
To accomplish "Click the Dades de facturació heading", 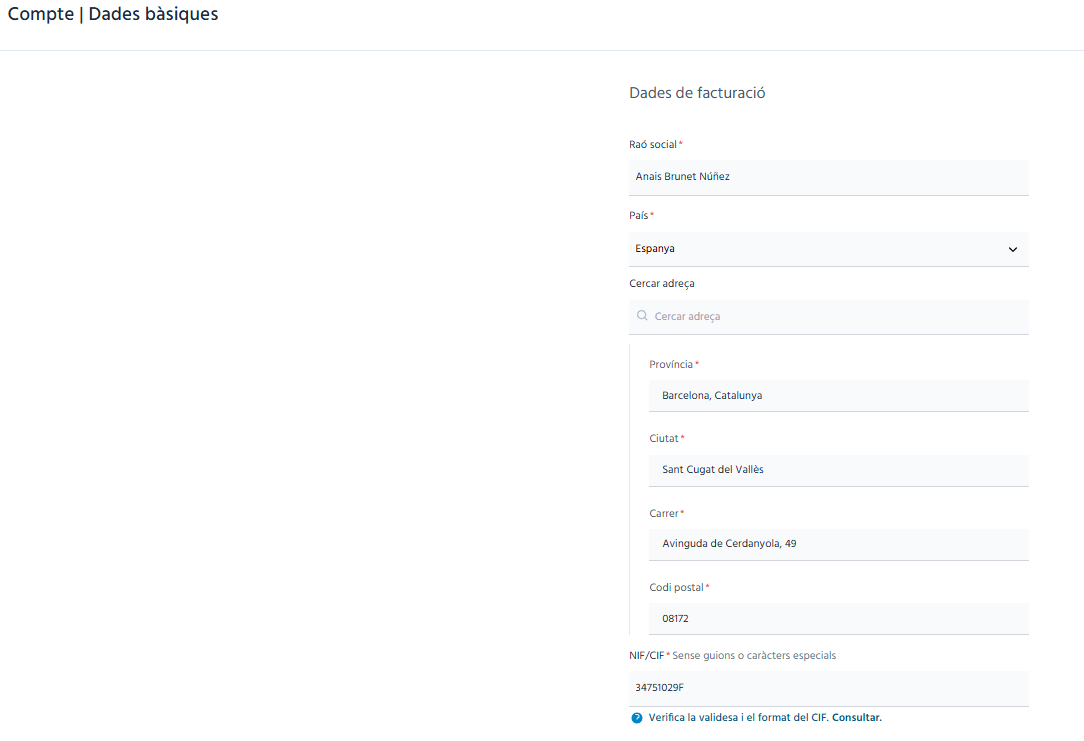I will tap(697, 93).
